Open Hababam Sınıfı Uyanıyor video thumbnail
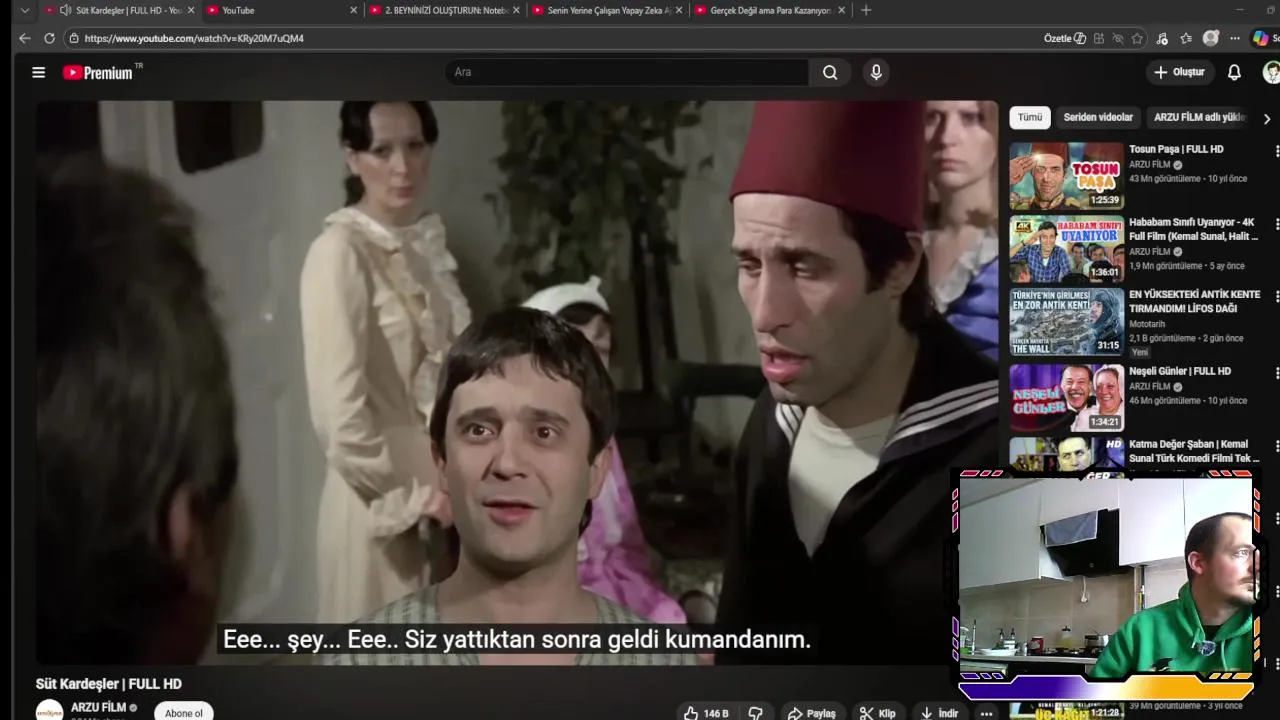The width and height of the screenshot is (1280, 720). [x=1066, y=249]
